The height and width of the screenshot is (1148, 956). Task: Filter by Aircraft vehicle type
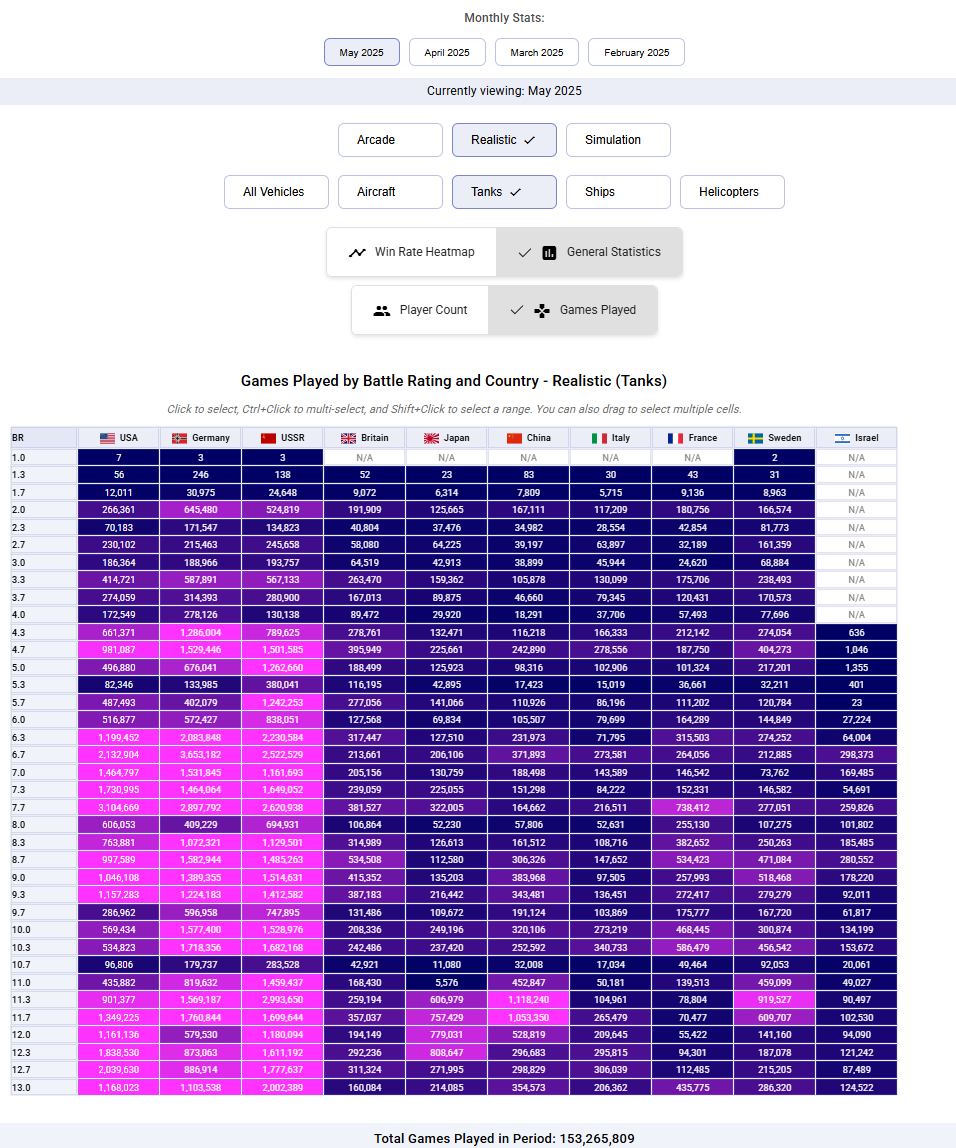pos(390,192)
